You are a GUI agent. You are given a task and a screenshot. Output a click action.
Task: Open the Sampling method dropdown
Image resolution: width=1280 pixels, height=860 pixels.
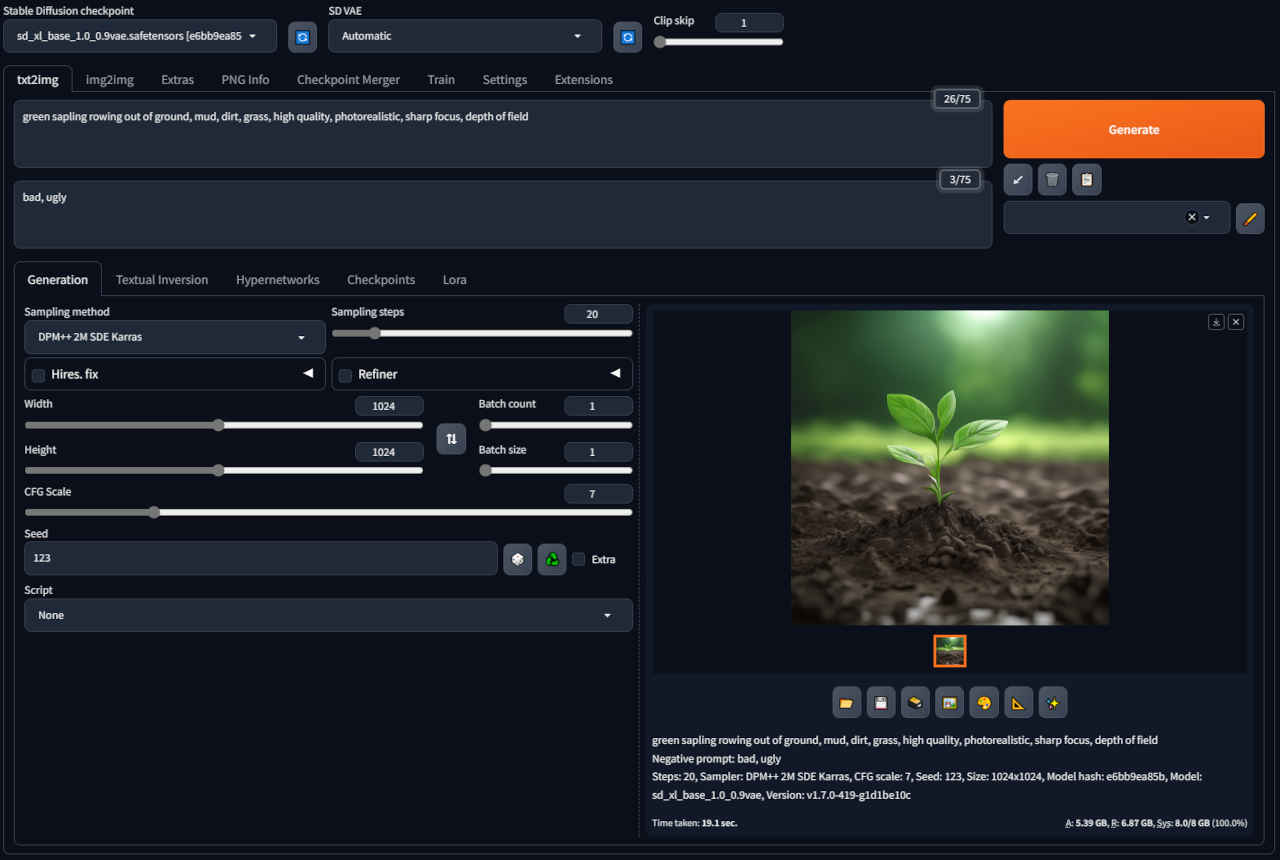click(x=174, y=338)
